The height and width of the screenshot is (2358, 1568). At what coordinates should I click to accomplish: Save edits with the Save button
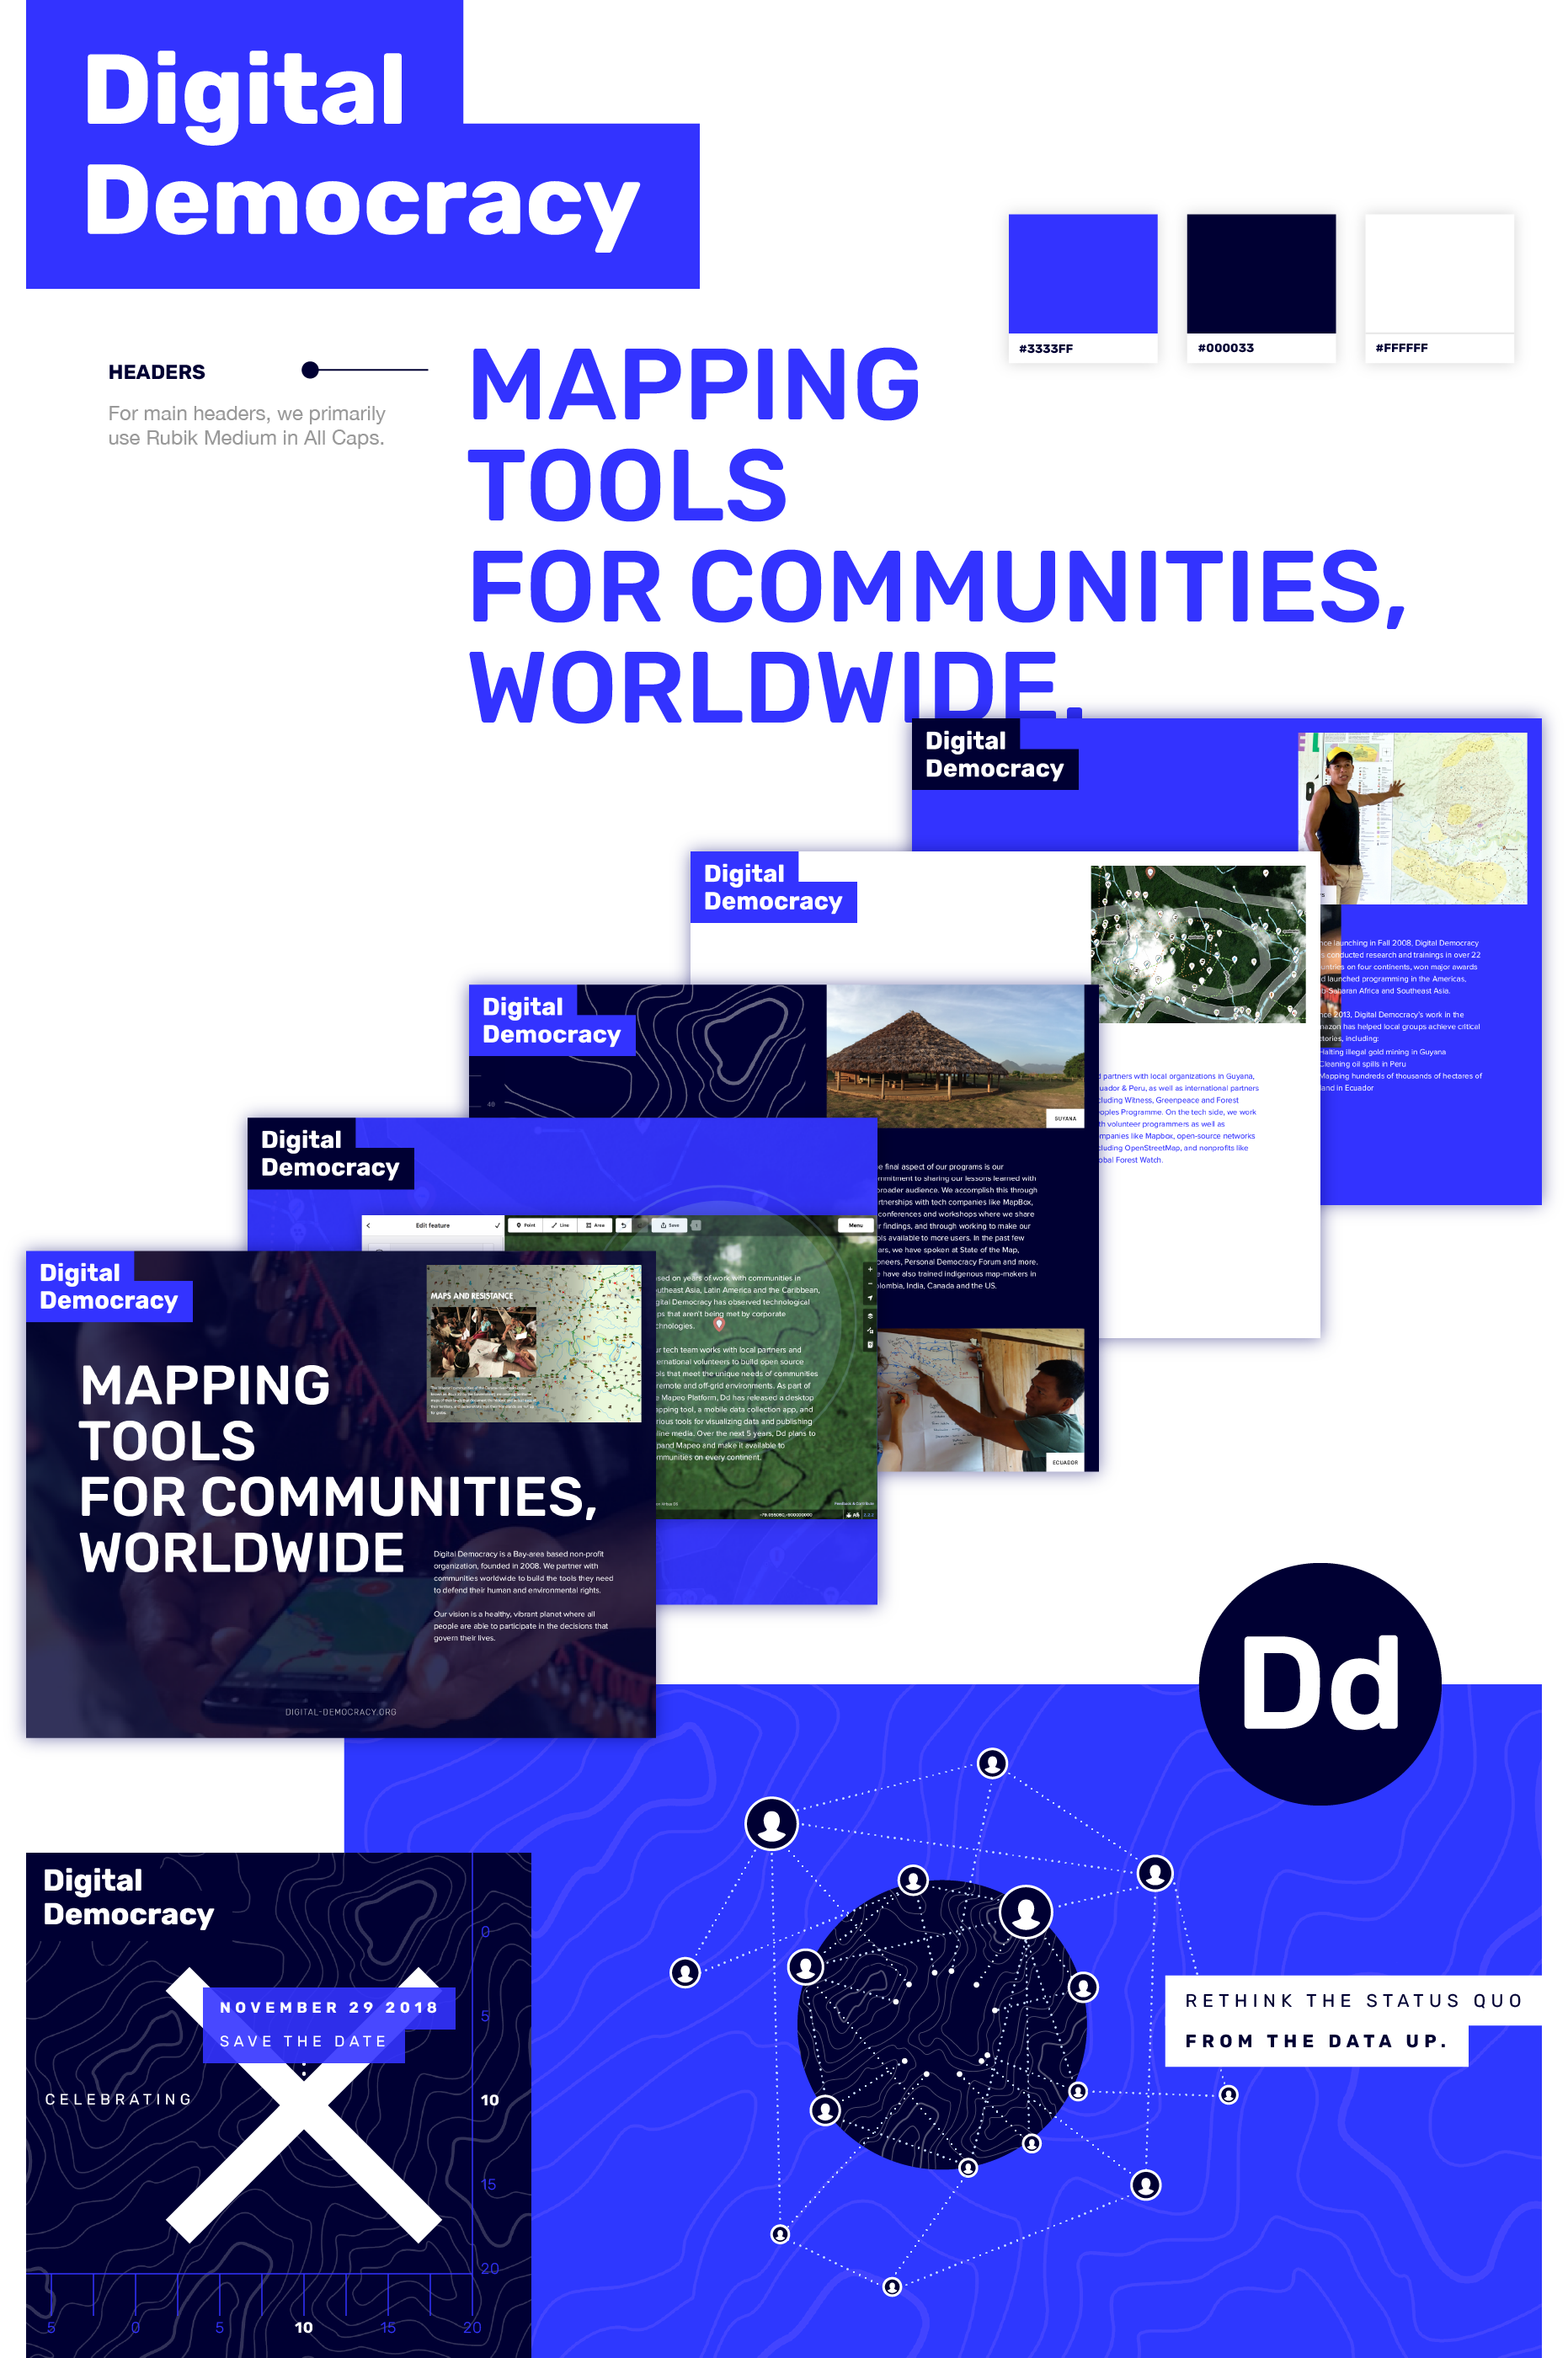(x=669, y=1226)
